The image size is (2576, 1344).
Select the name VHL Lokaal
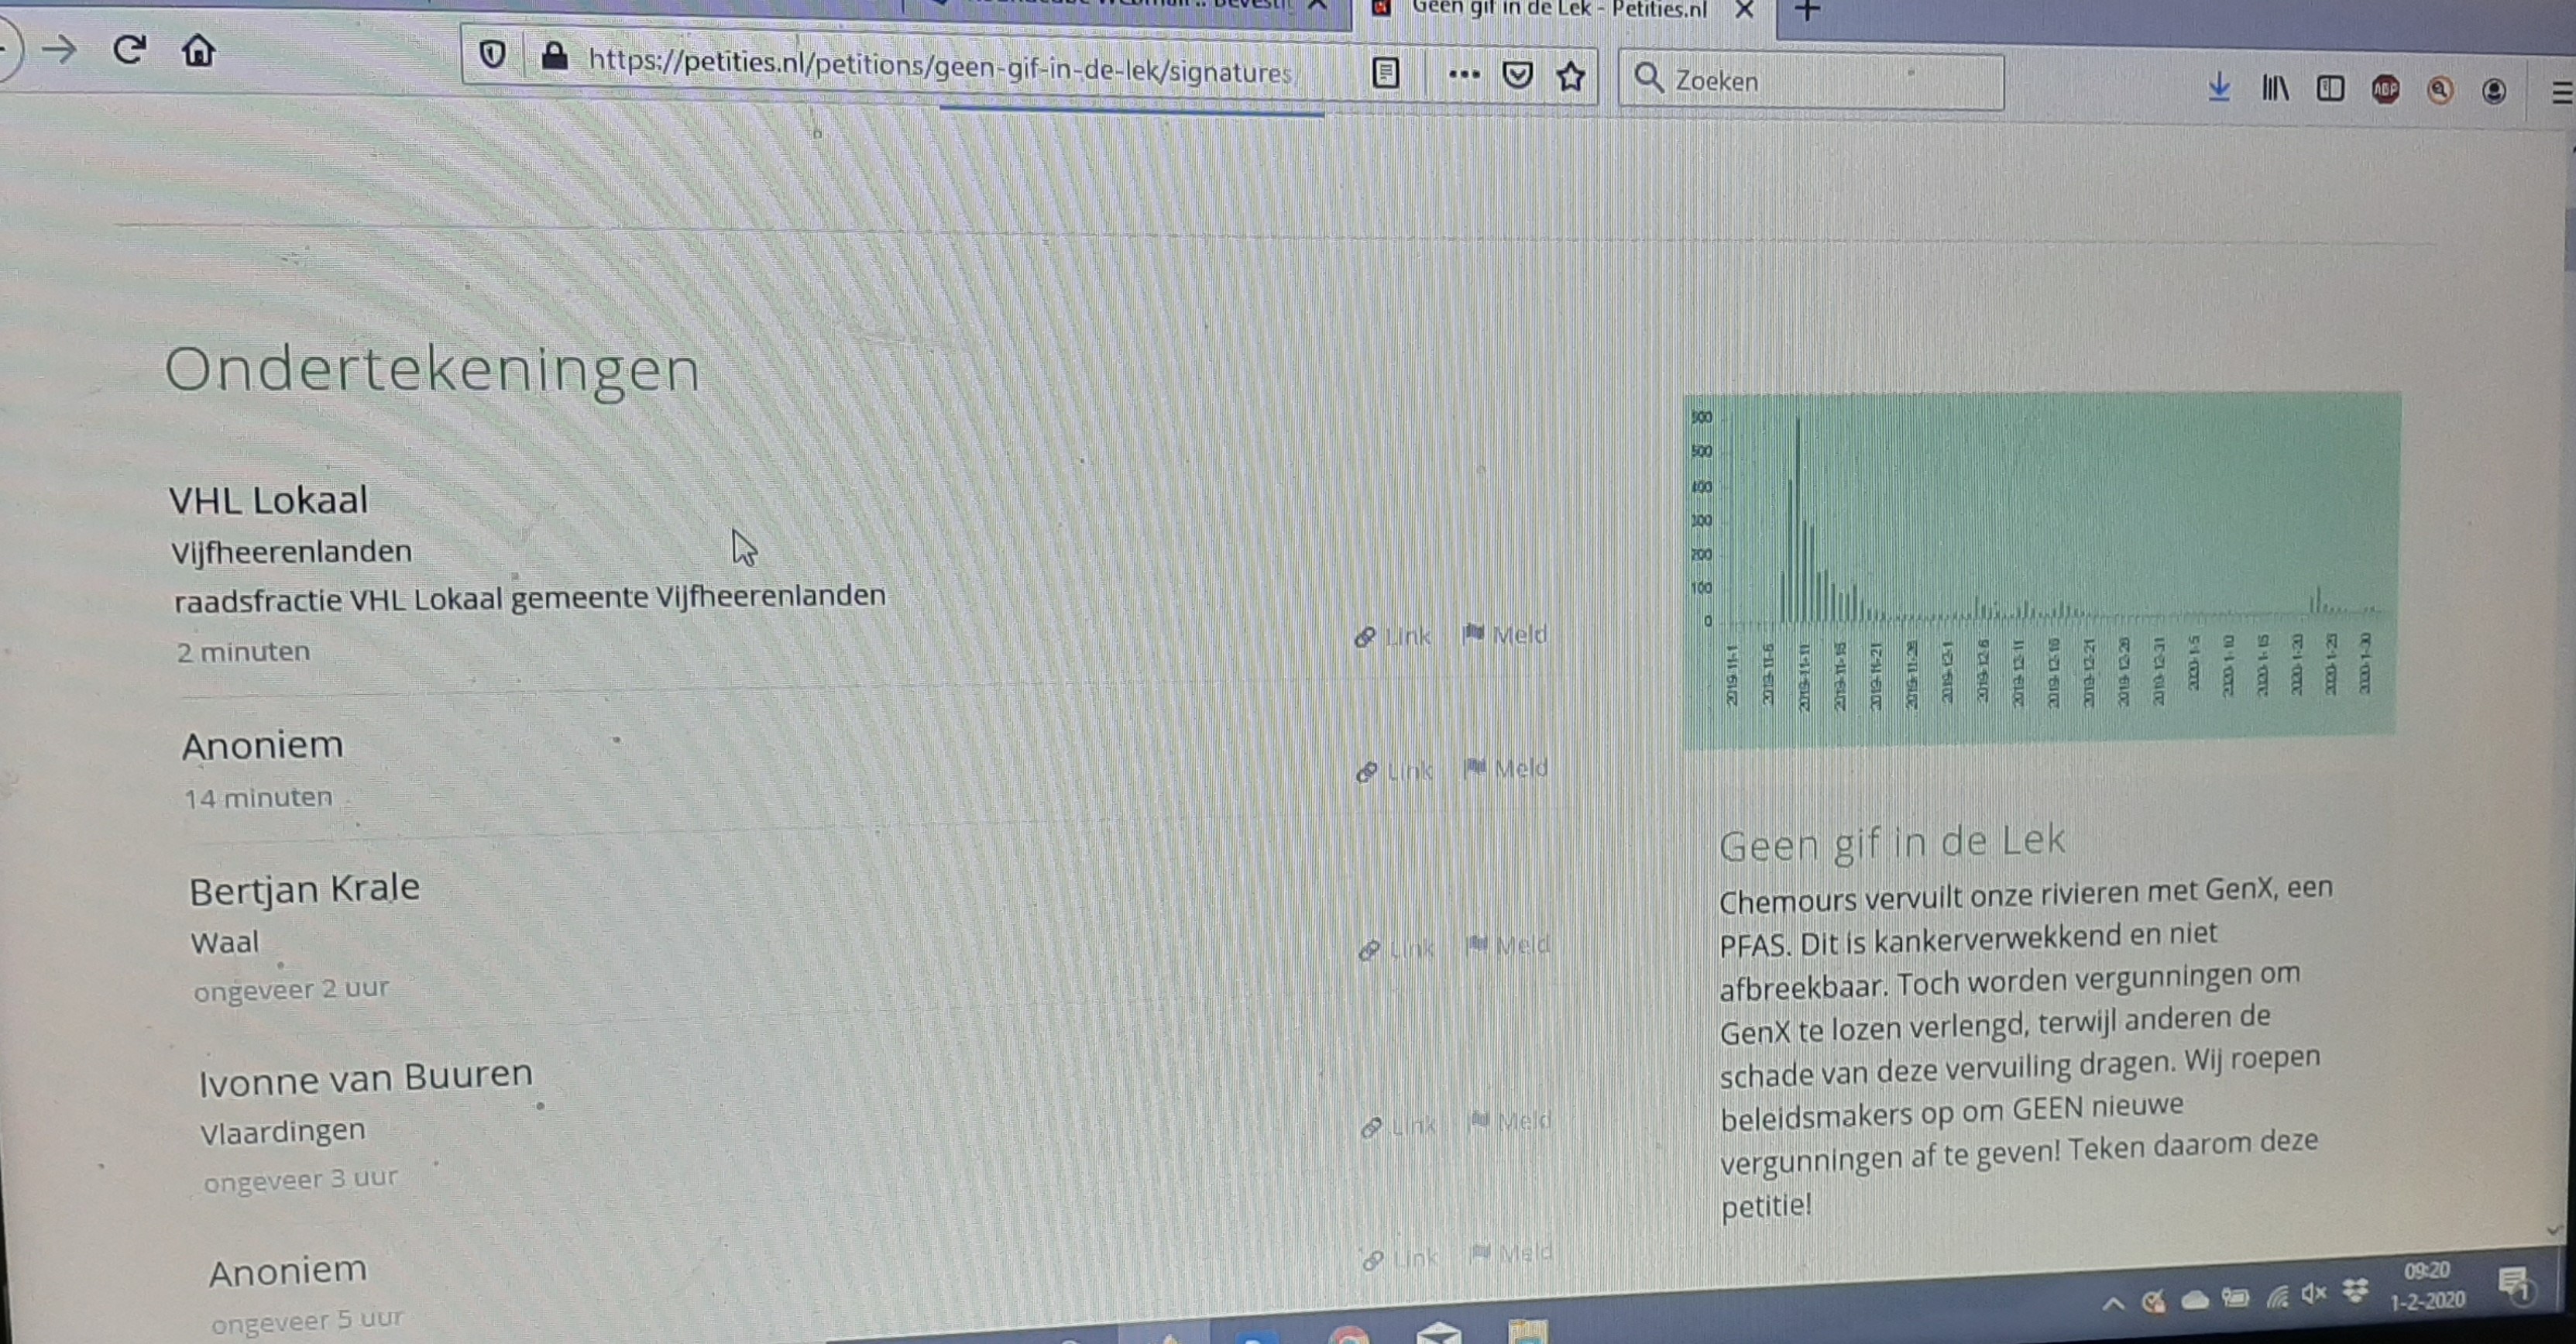(x=268, y=500)
